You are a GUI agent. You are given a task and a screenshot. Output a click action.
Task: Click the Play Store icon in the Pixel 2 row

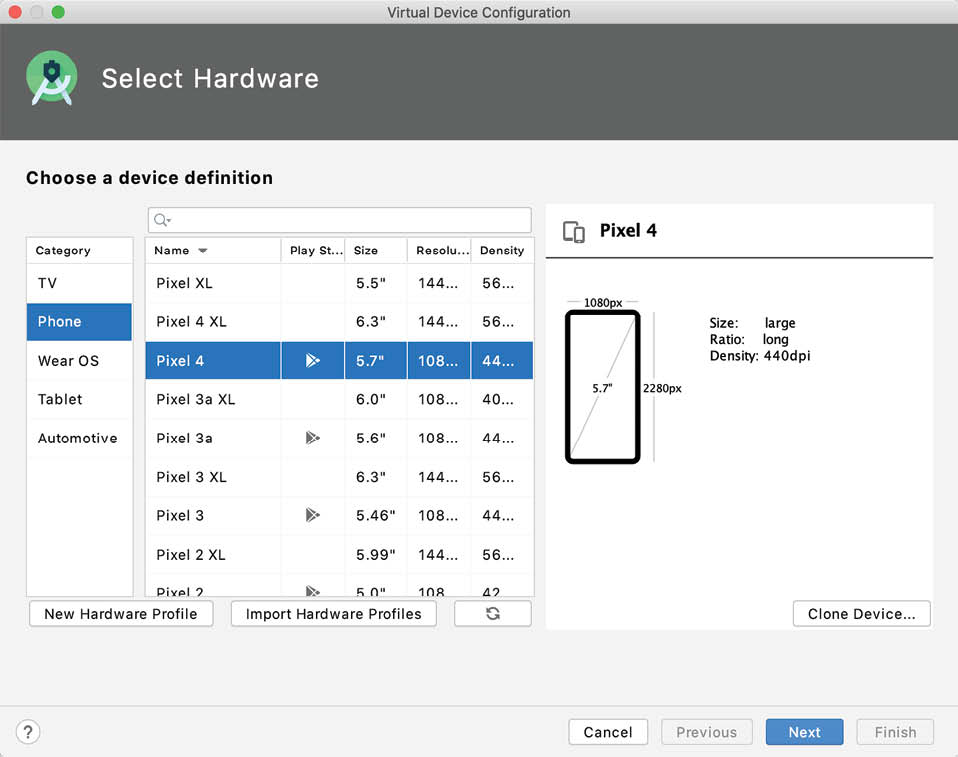(312, 591)
